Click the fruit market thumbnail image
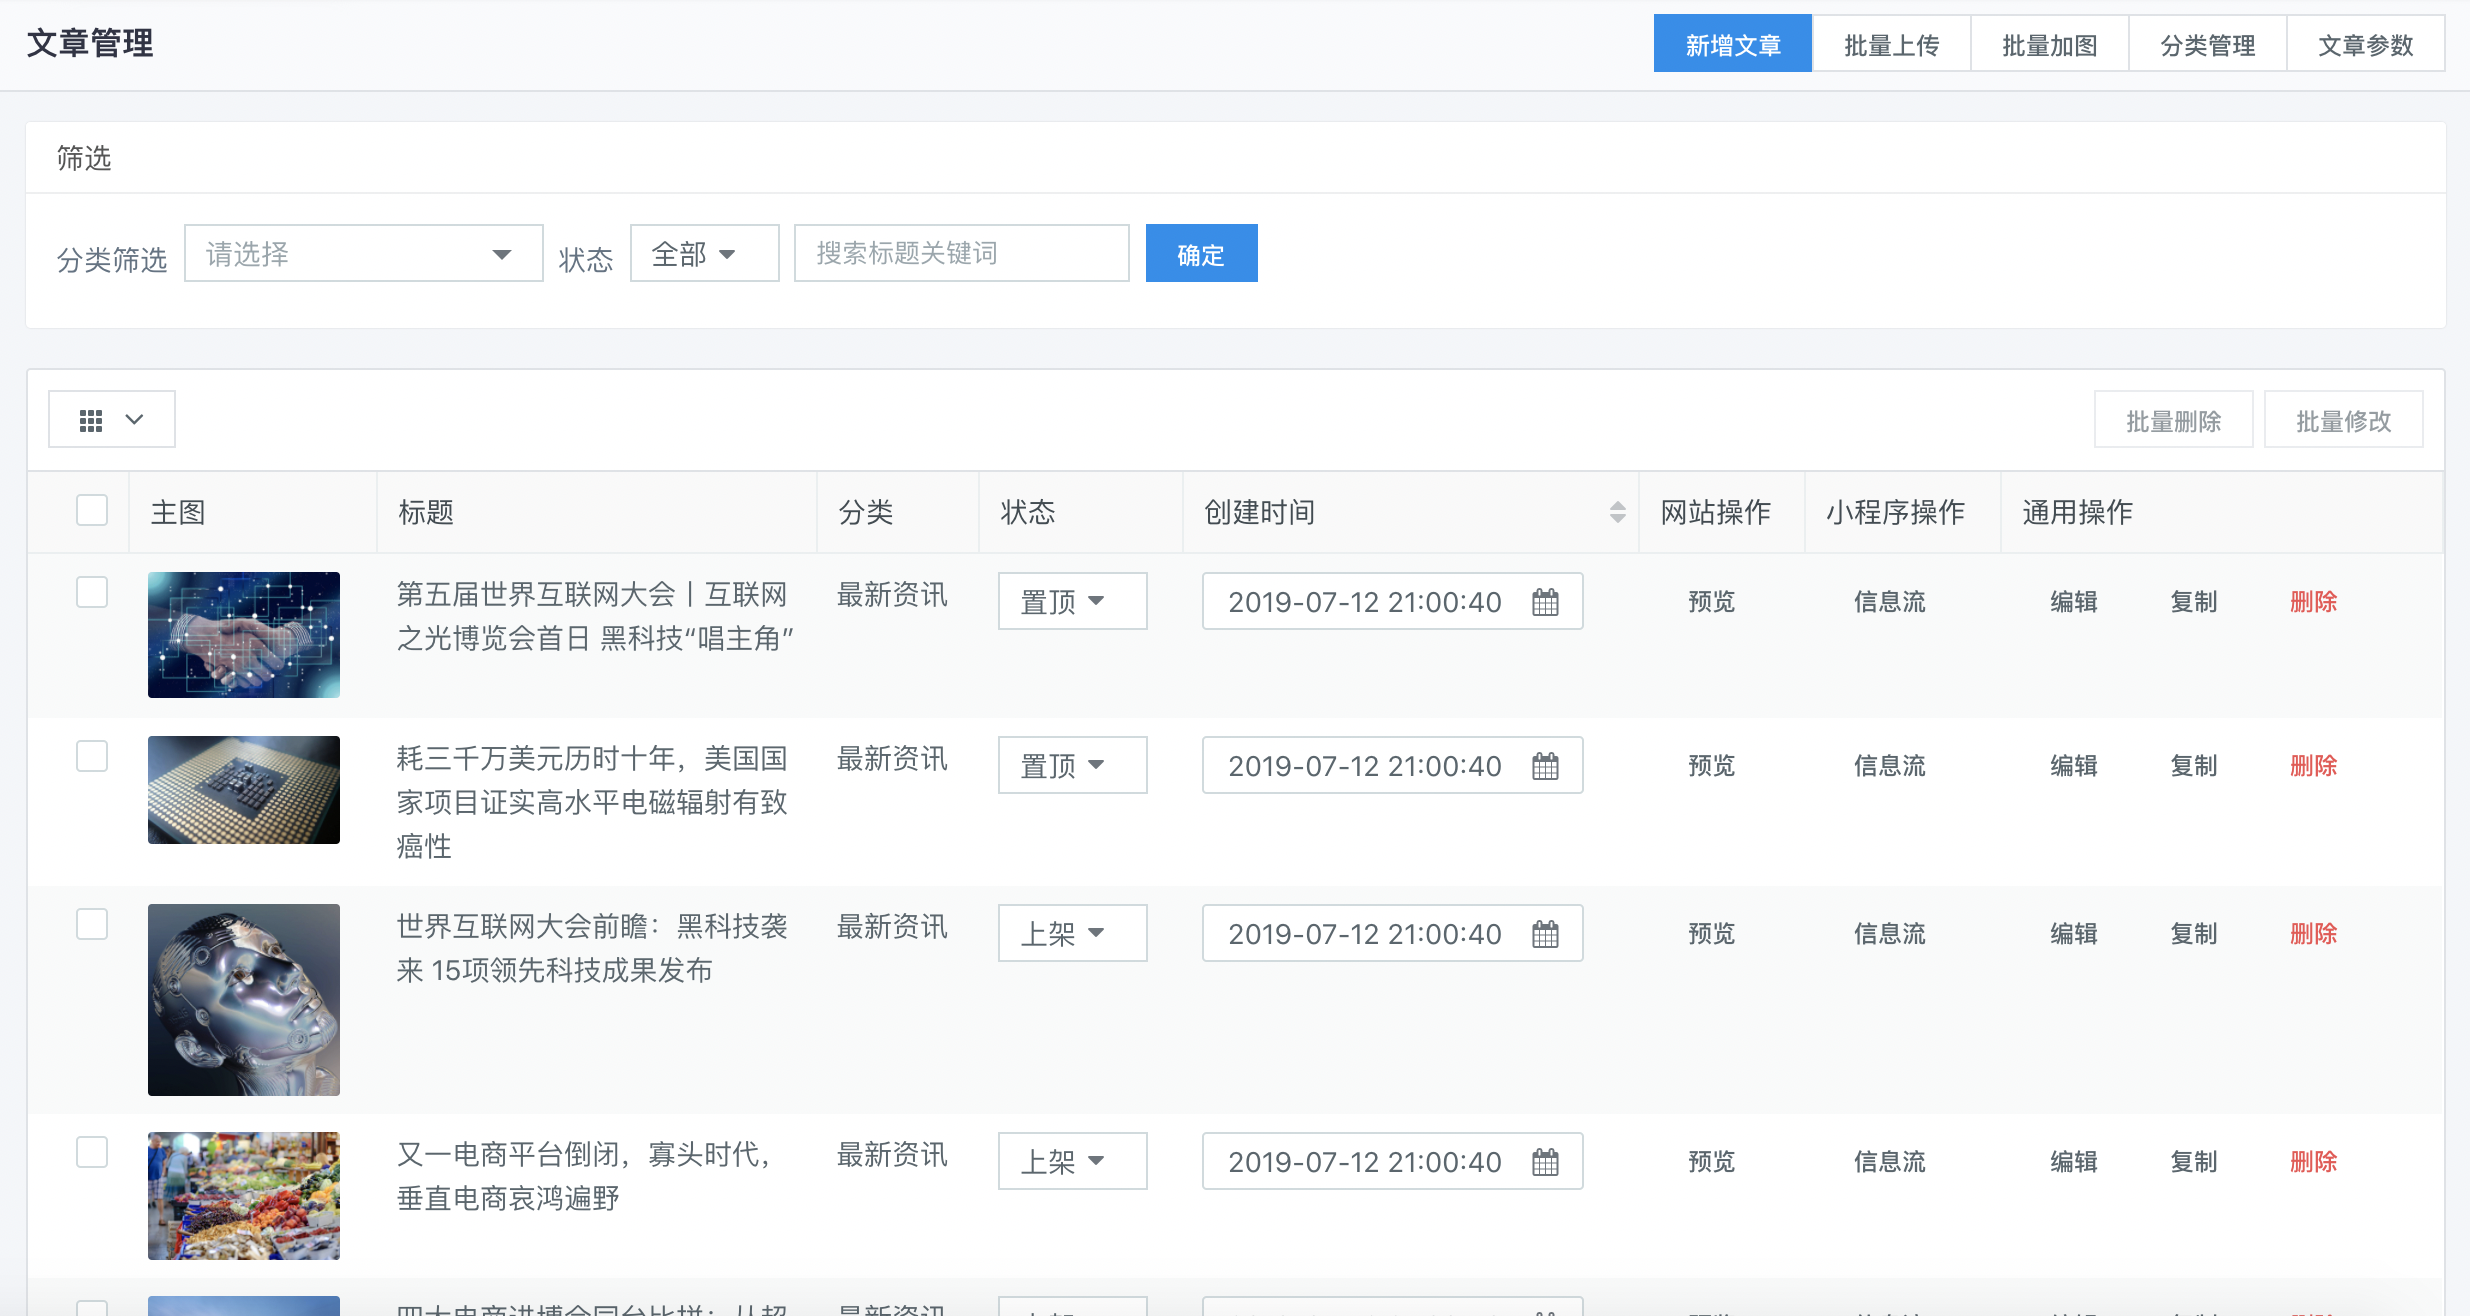Screen dimensions: 2470x1316 [244, 1196]
